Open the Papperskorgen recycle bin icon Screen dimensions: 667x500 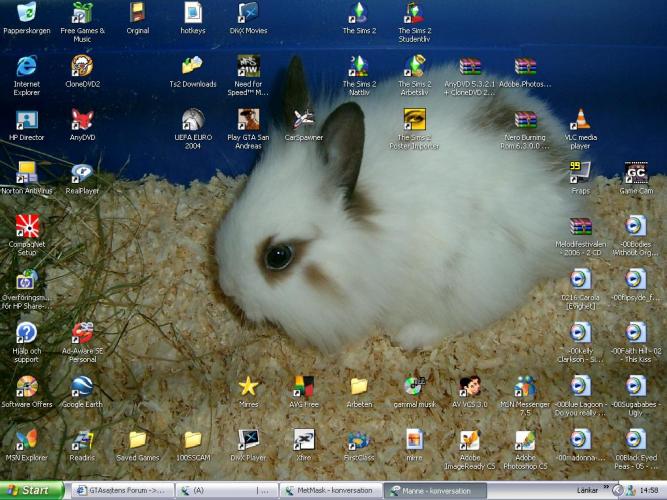tap(27, 13)
